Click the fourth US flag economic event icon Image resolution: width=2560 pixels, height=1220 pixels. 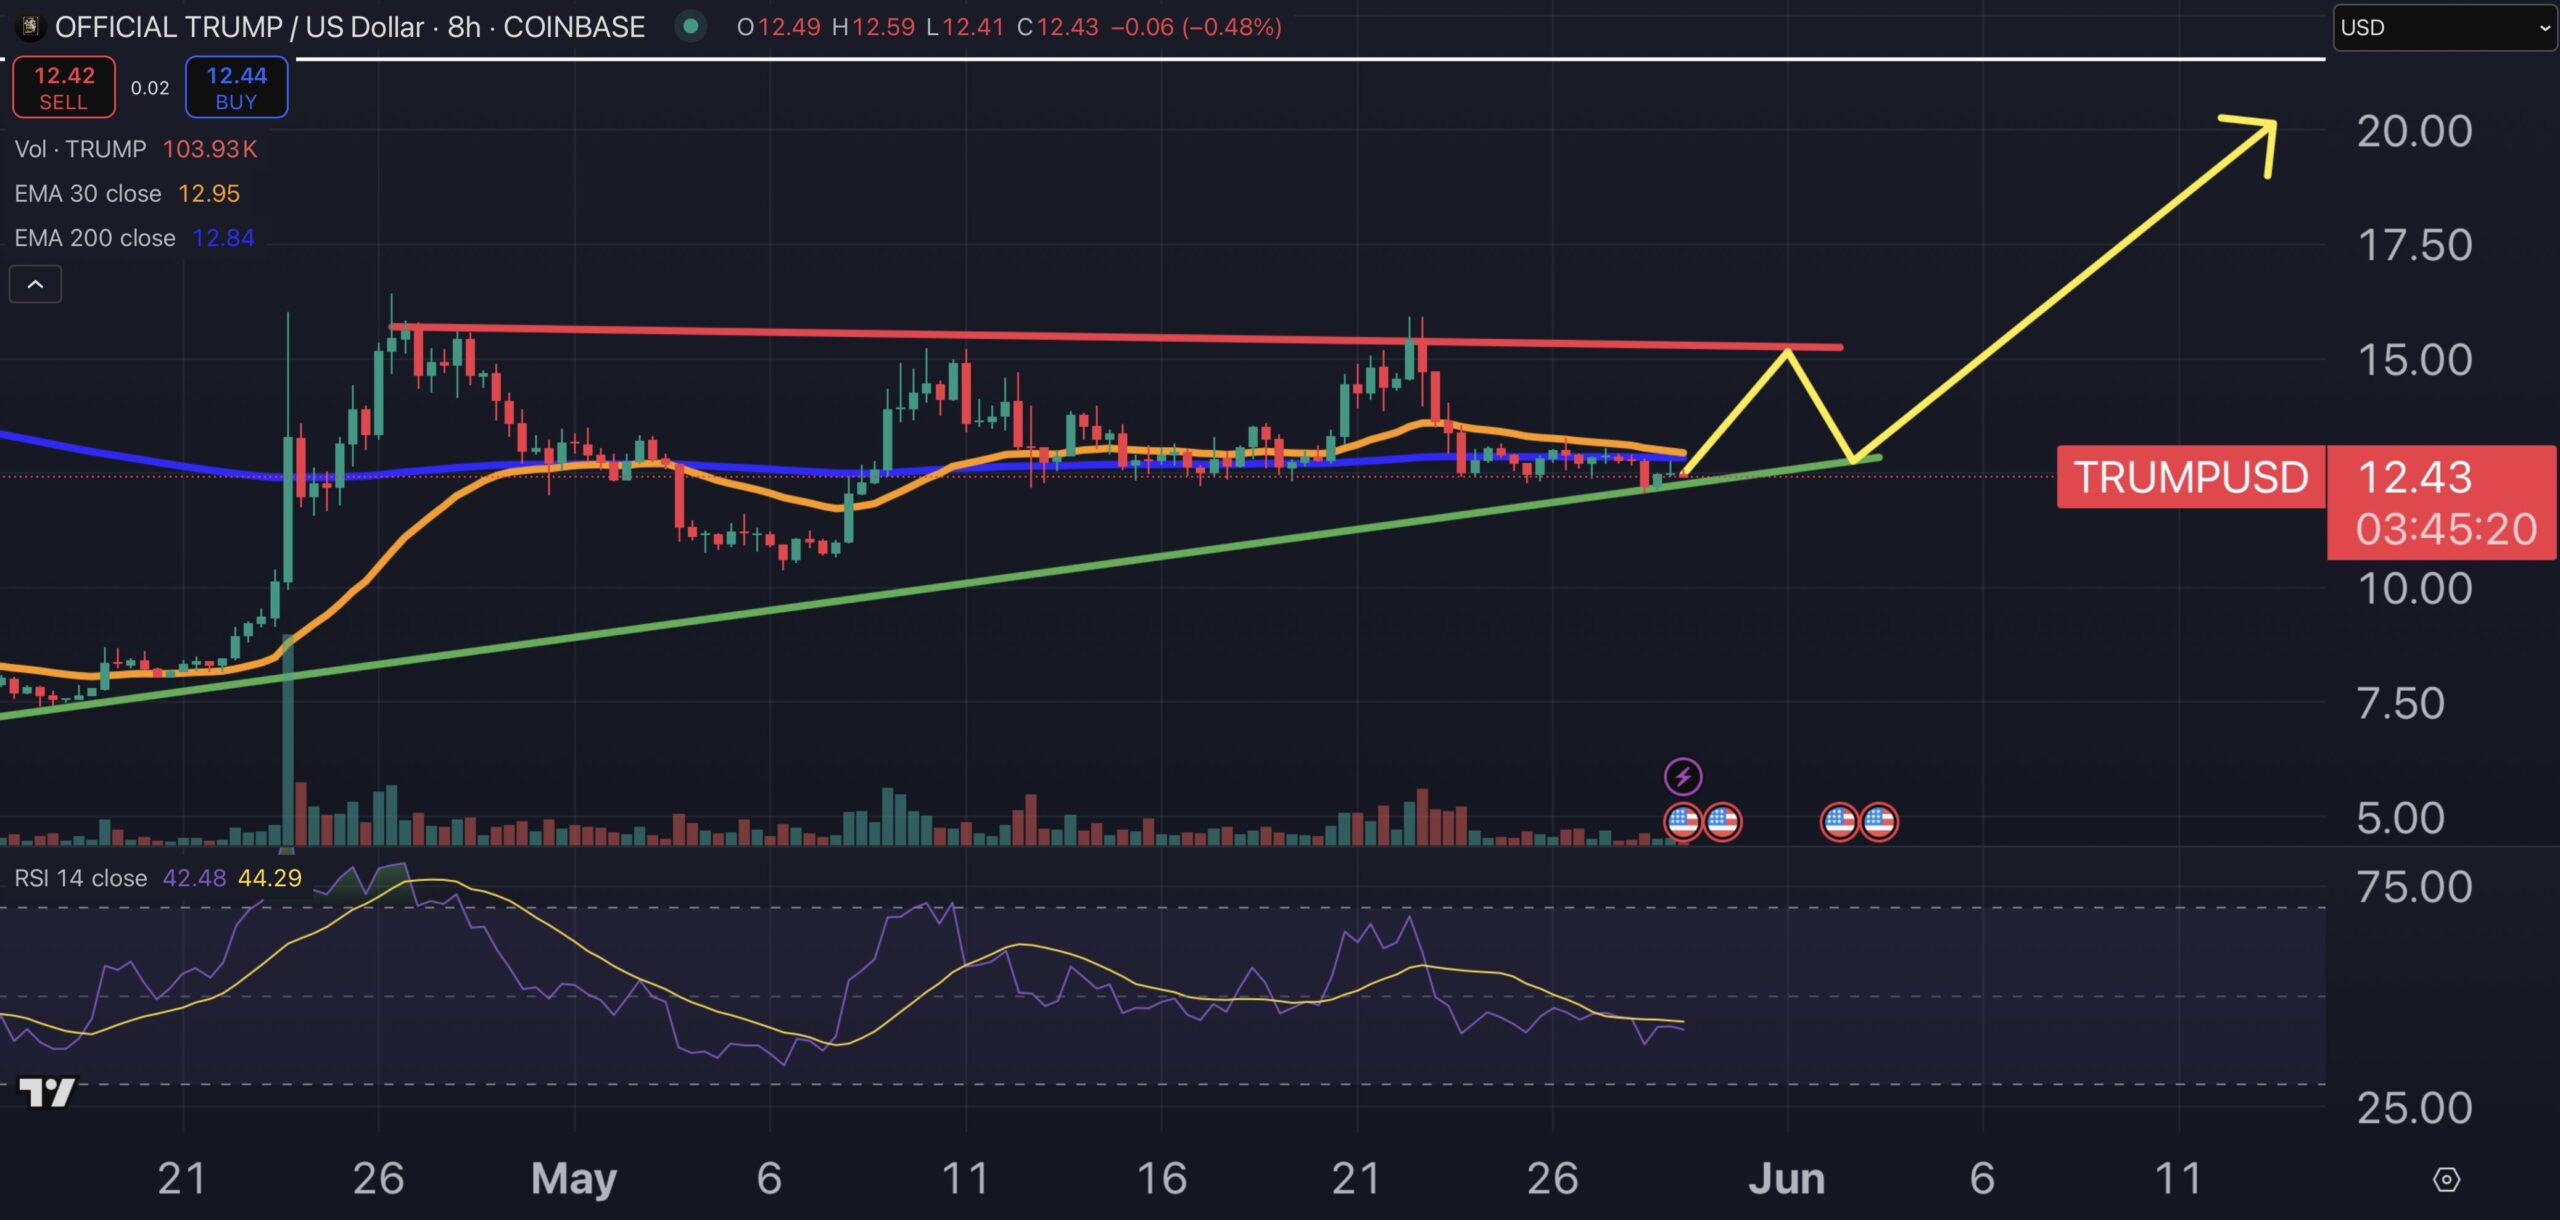pyautogui.click(x=1879, y=822)
